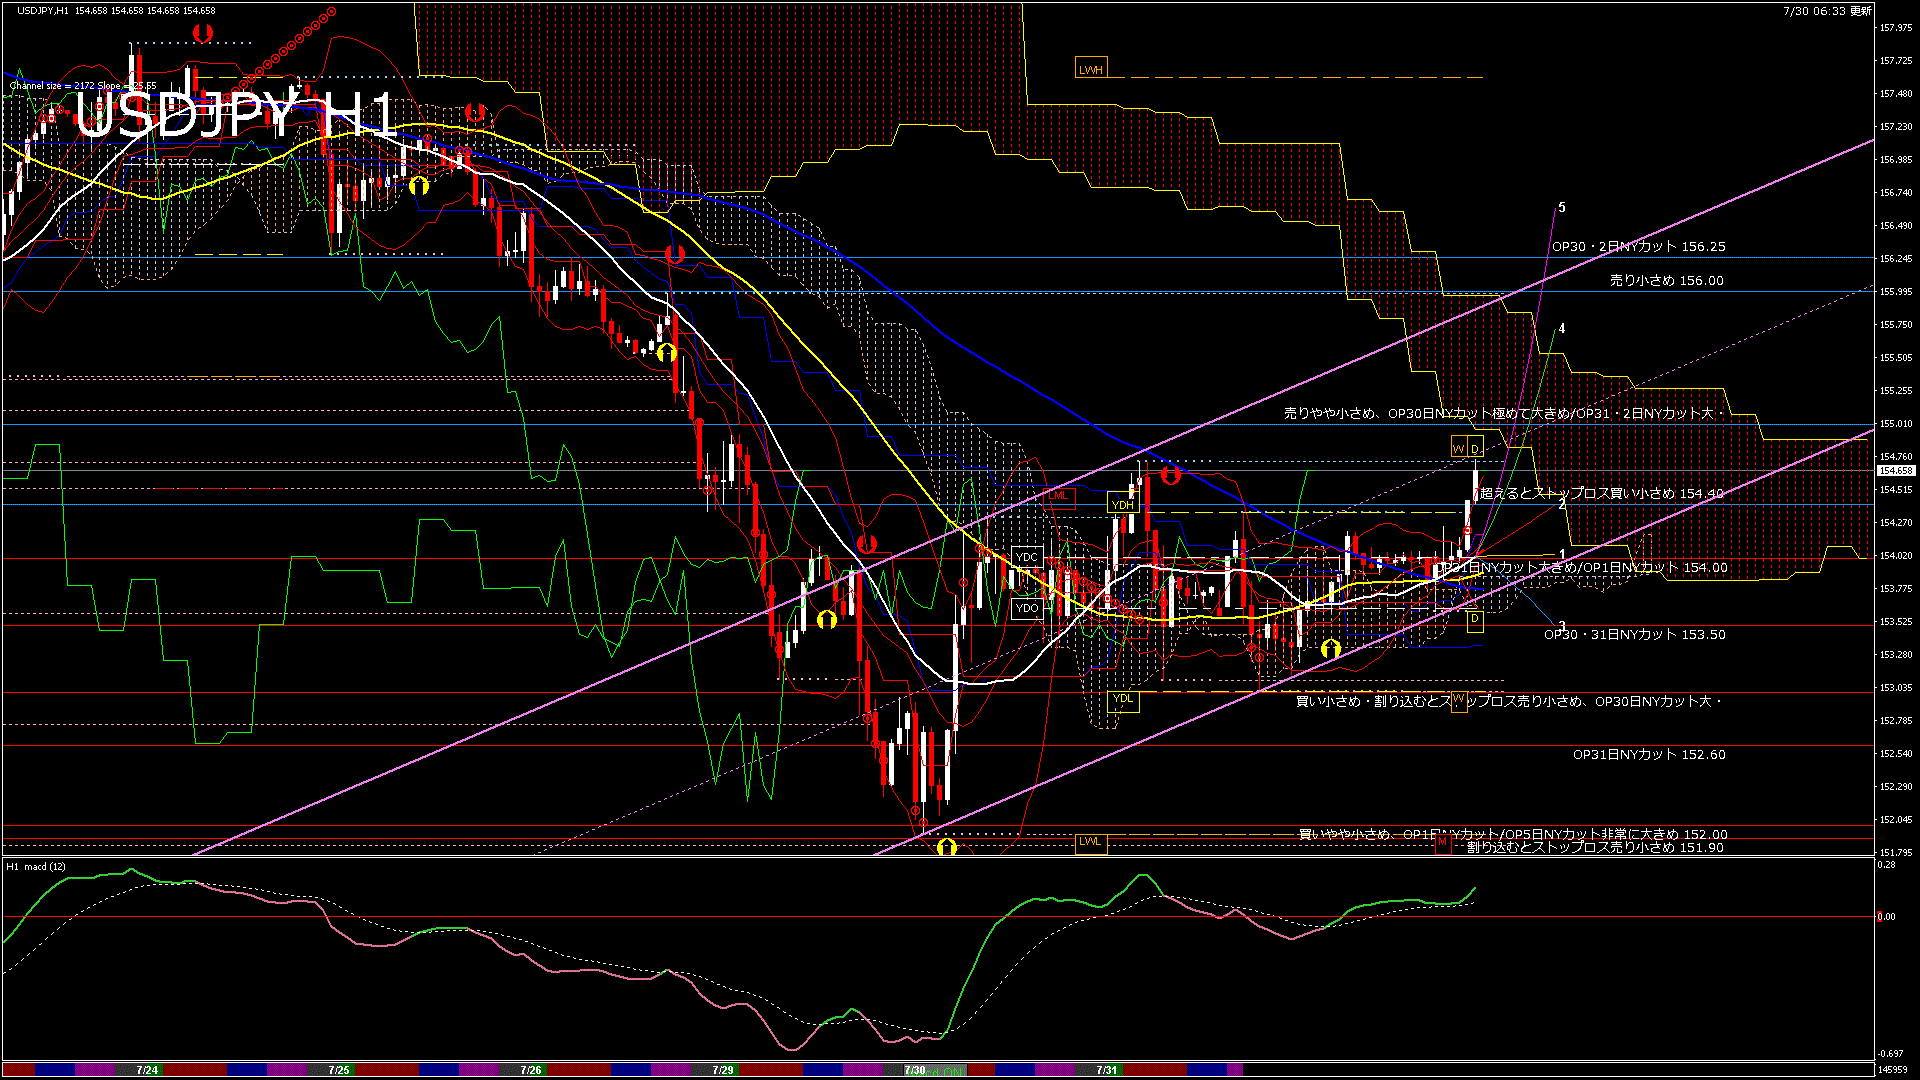Select the 7/31 date label on time axis
Viewport: 1920px width, 1080px height.
click(x=1106, y=1070)
